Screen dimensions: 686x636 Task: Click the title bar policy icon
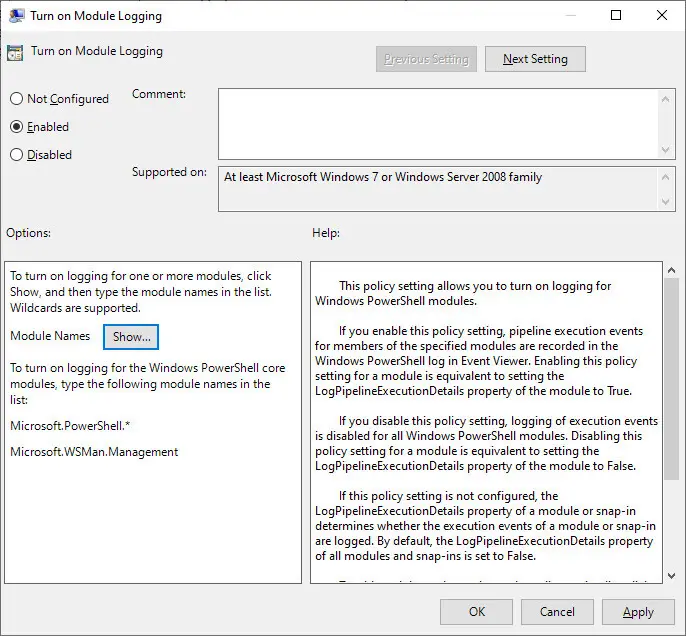coord(17,16)
